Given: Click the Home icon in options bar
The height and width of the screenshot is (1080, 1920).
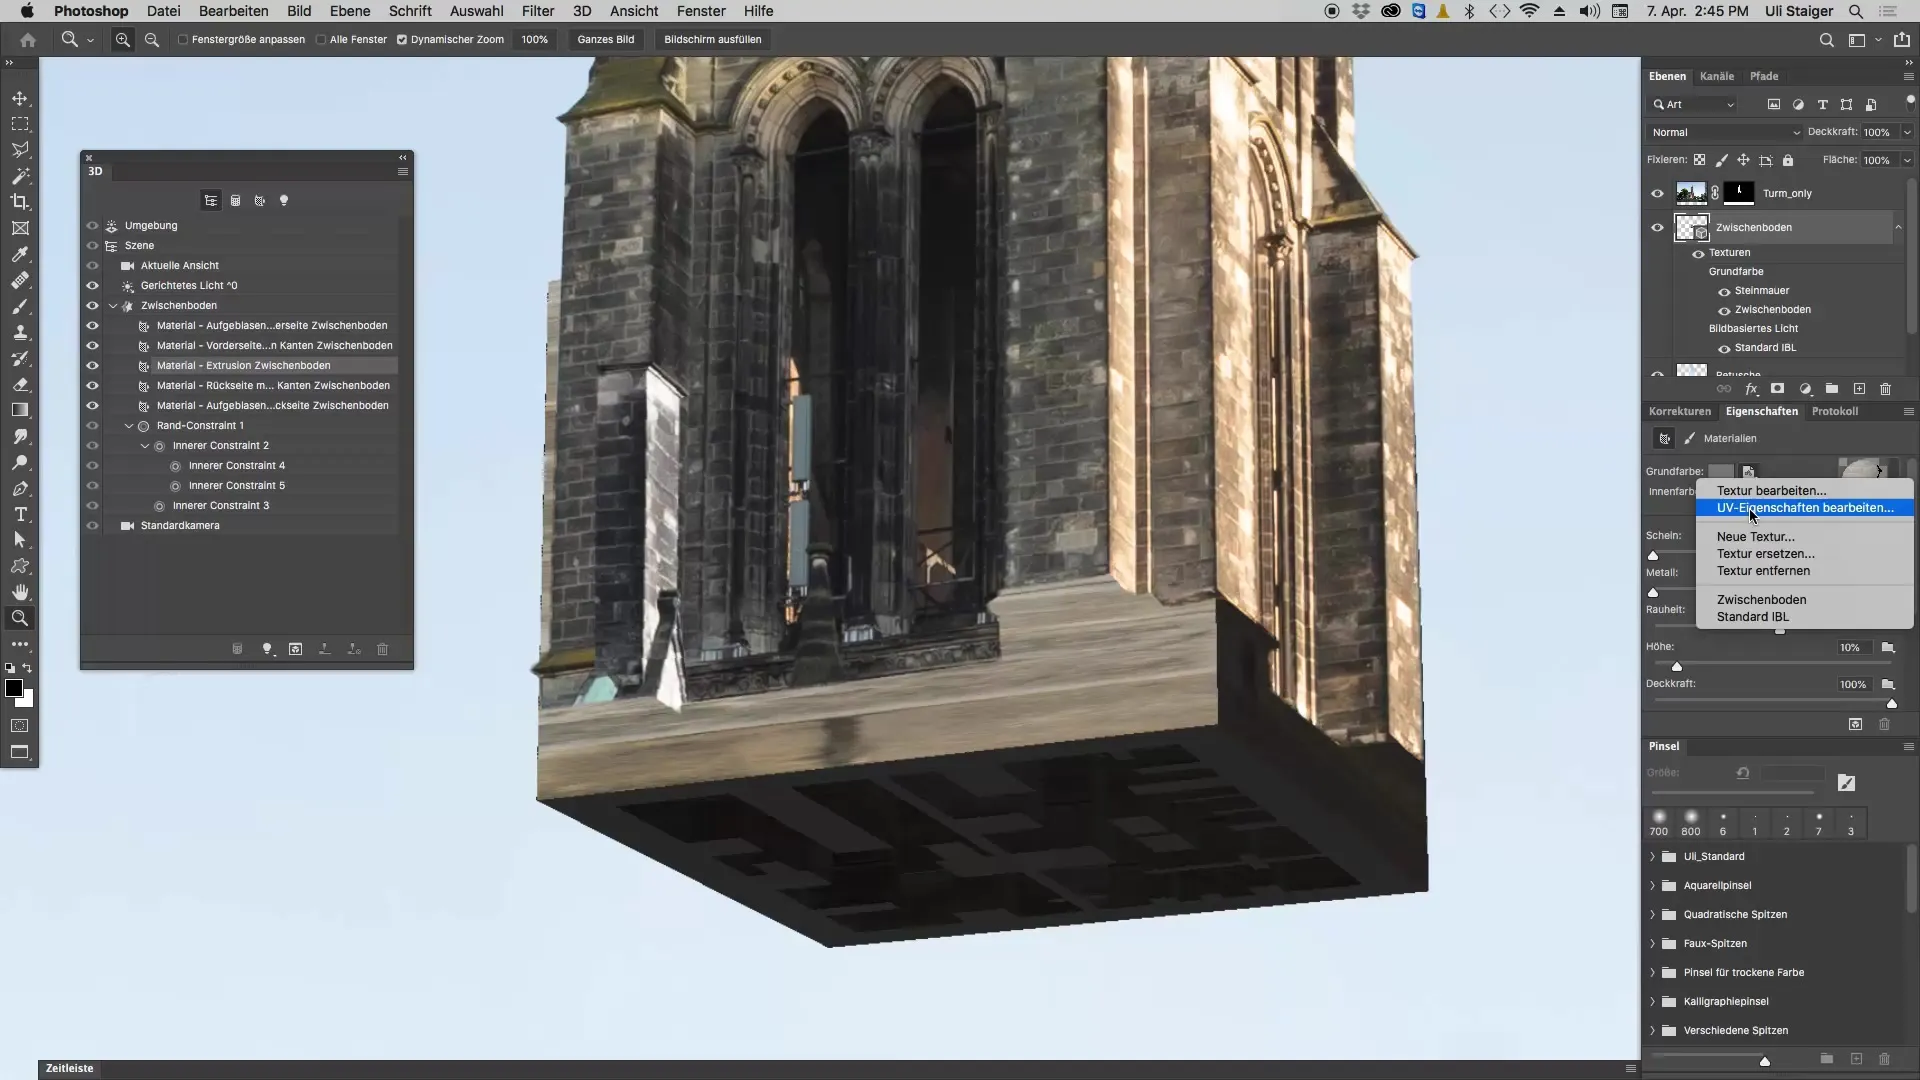Looking at the screenshot, I should pos(28,40).
